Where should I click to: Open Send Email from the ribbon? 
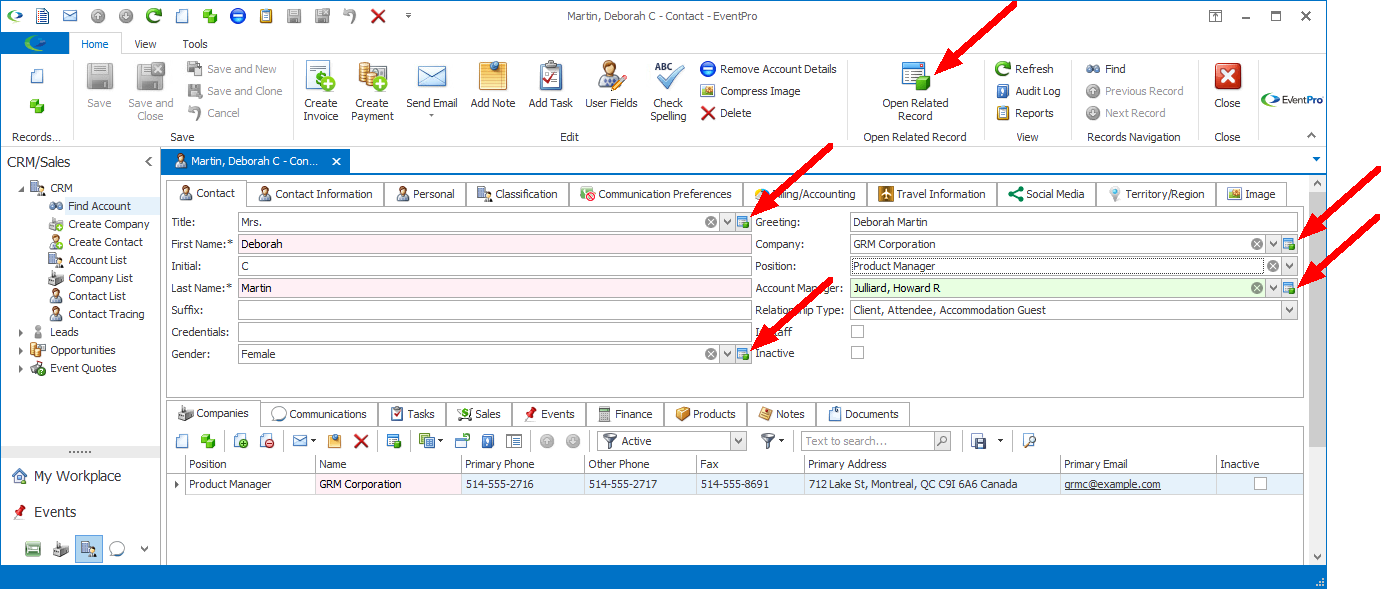(x=431, y=91)
